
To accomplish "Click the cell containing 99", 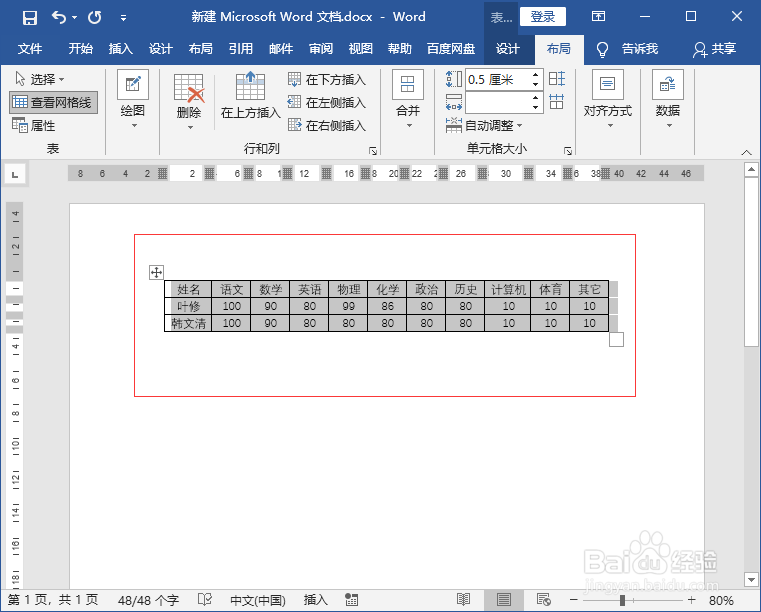I will pos(348,306).
